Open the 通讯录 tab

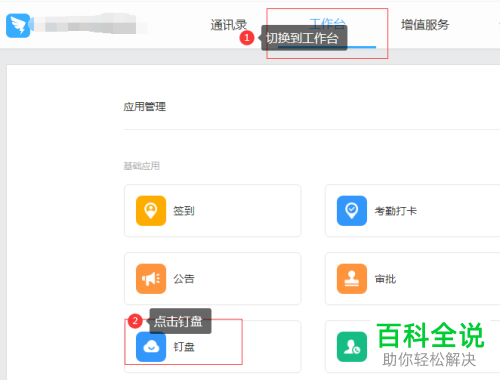click(x=229, y=25)
